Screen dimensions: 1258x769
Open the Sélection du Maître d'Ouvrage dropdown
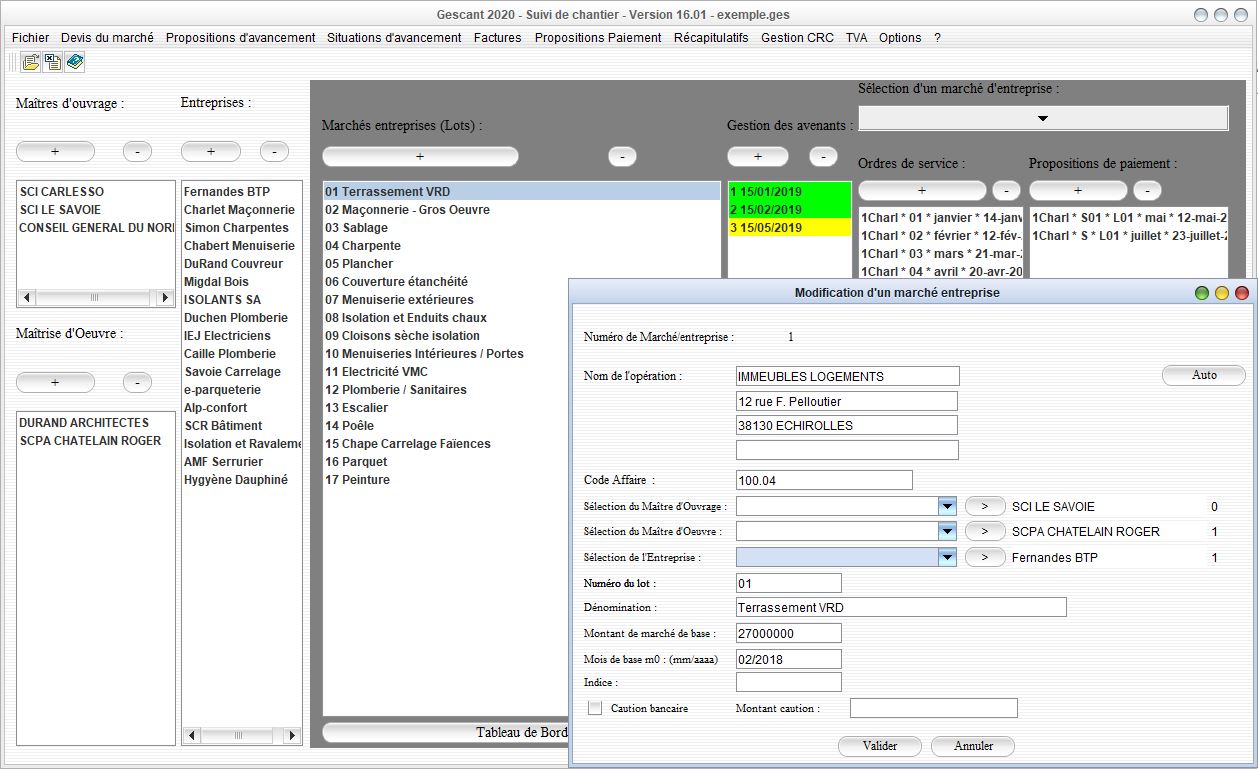point(947,507)
